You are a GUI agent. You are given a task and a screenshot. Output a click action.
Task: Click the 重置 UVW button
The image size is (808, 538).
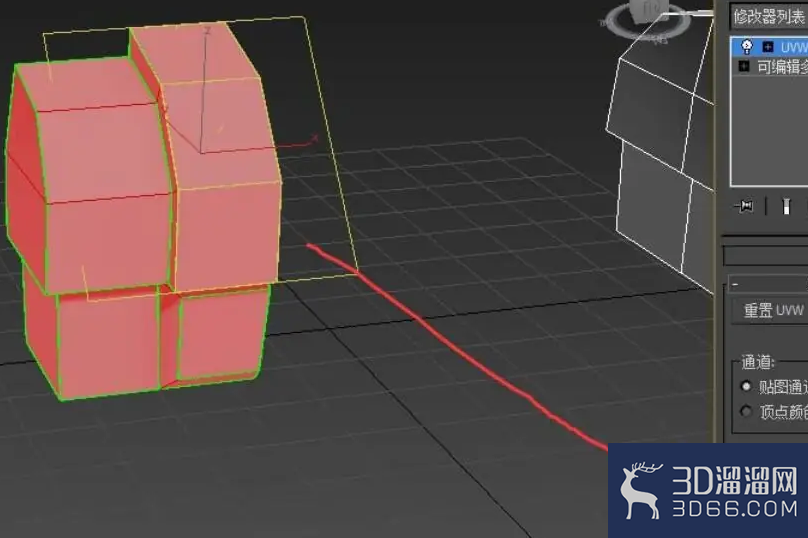click(771, 310)
